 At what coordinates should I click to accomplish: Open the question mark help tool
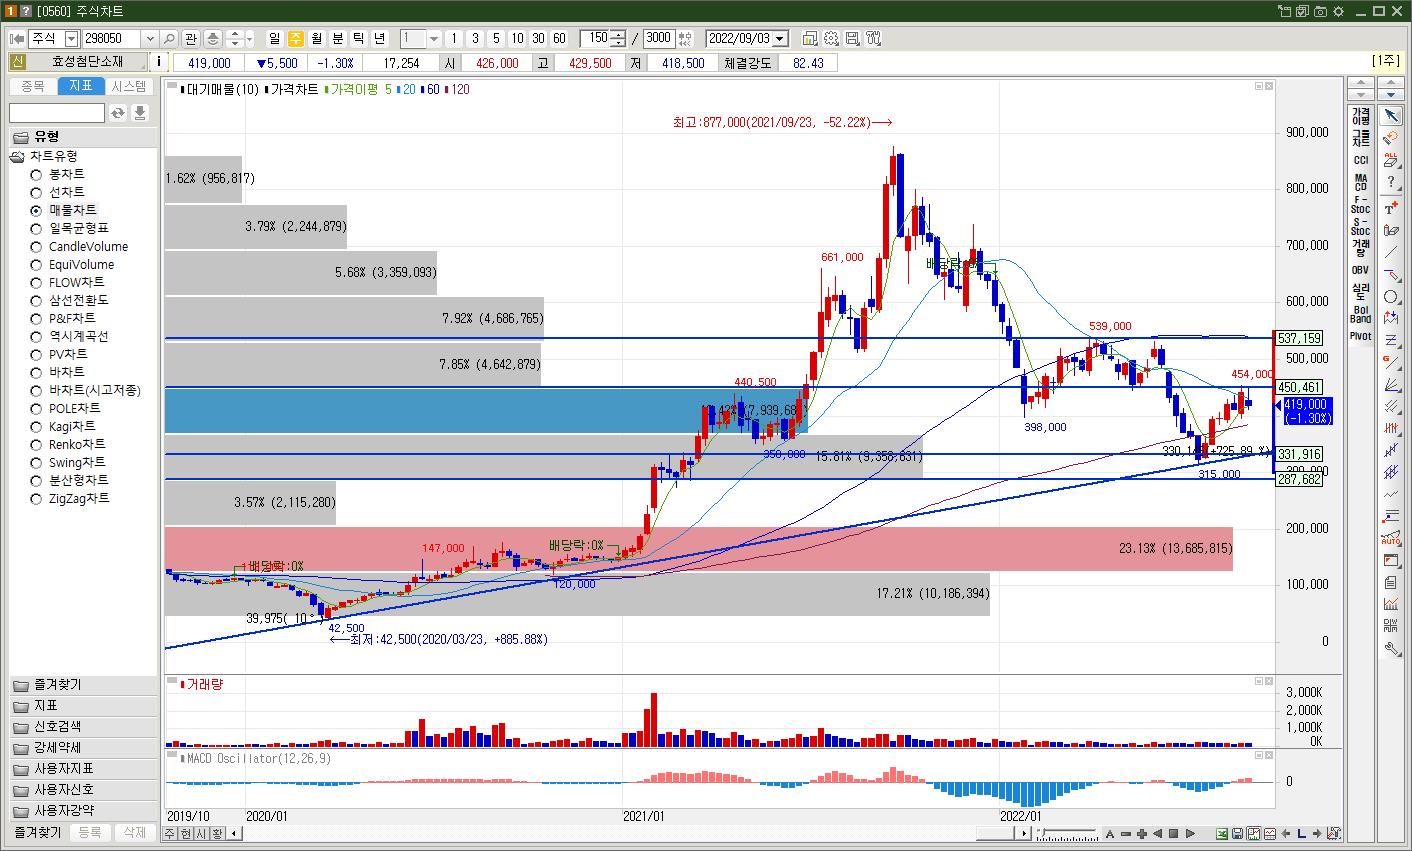pyautogui.click(x=1391, y=182)
